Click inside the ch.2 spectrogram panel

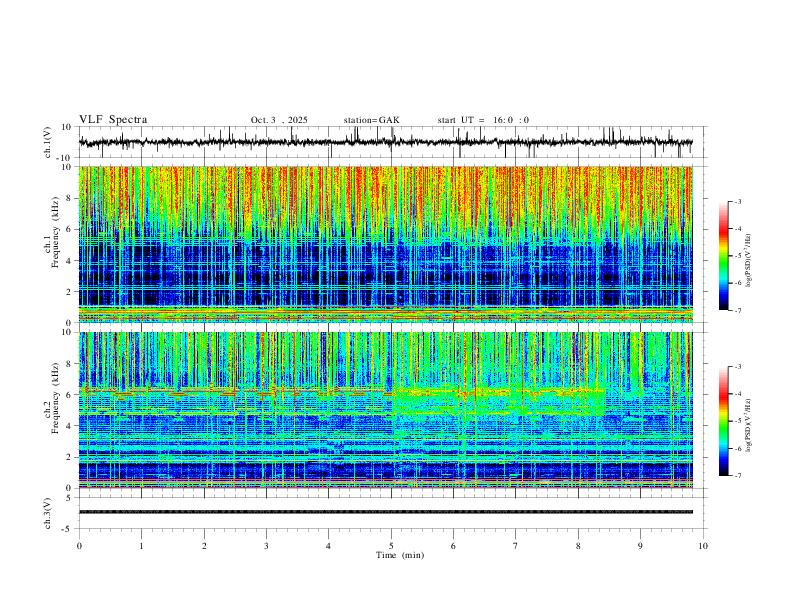click(x=385, y=410)
